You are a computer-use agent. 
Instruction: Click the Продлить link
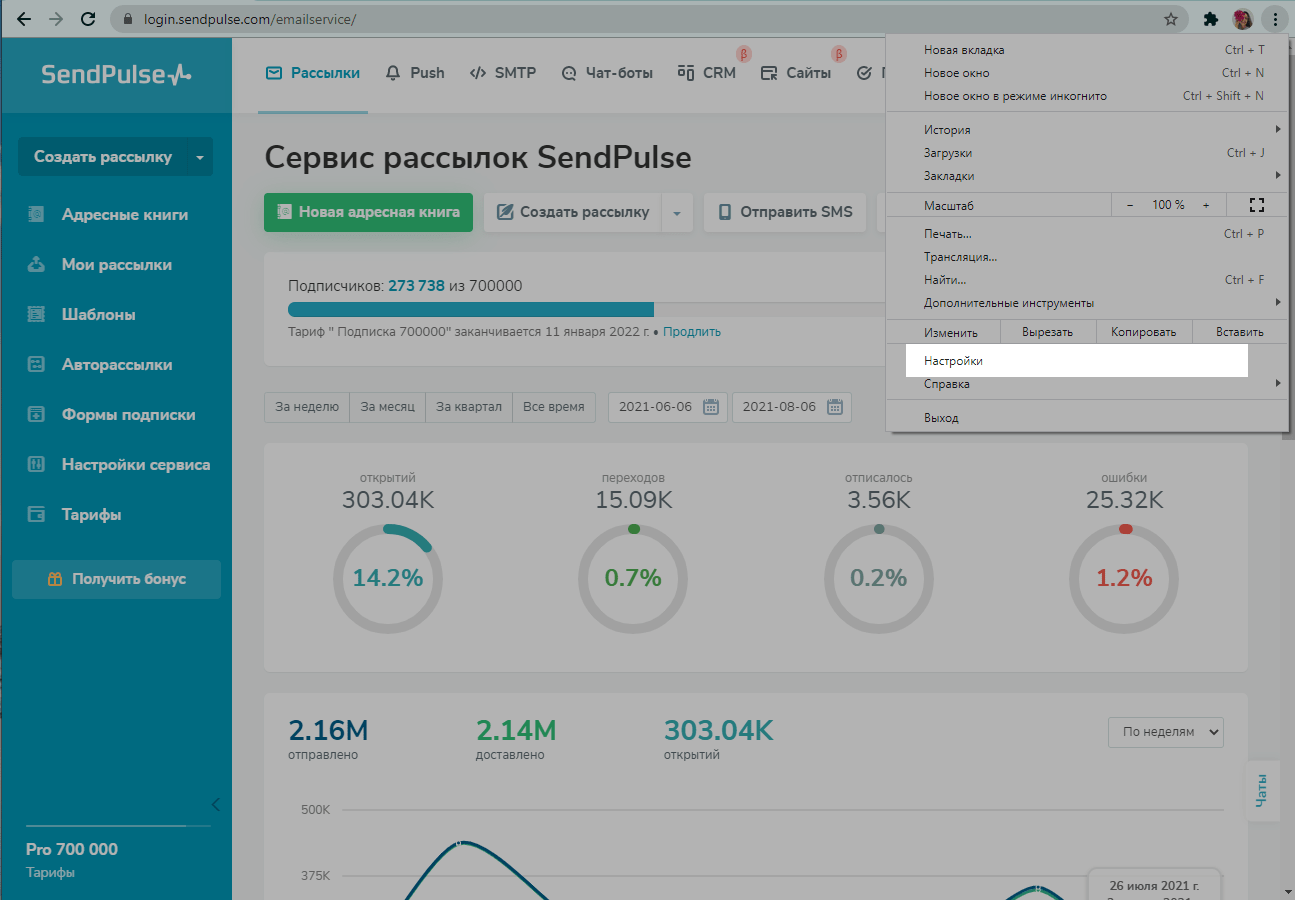click(691, 332)
